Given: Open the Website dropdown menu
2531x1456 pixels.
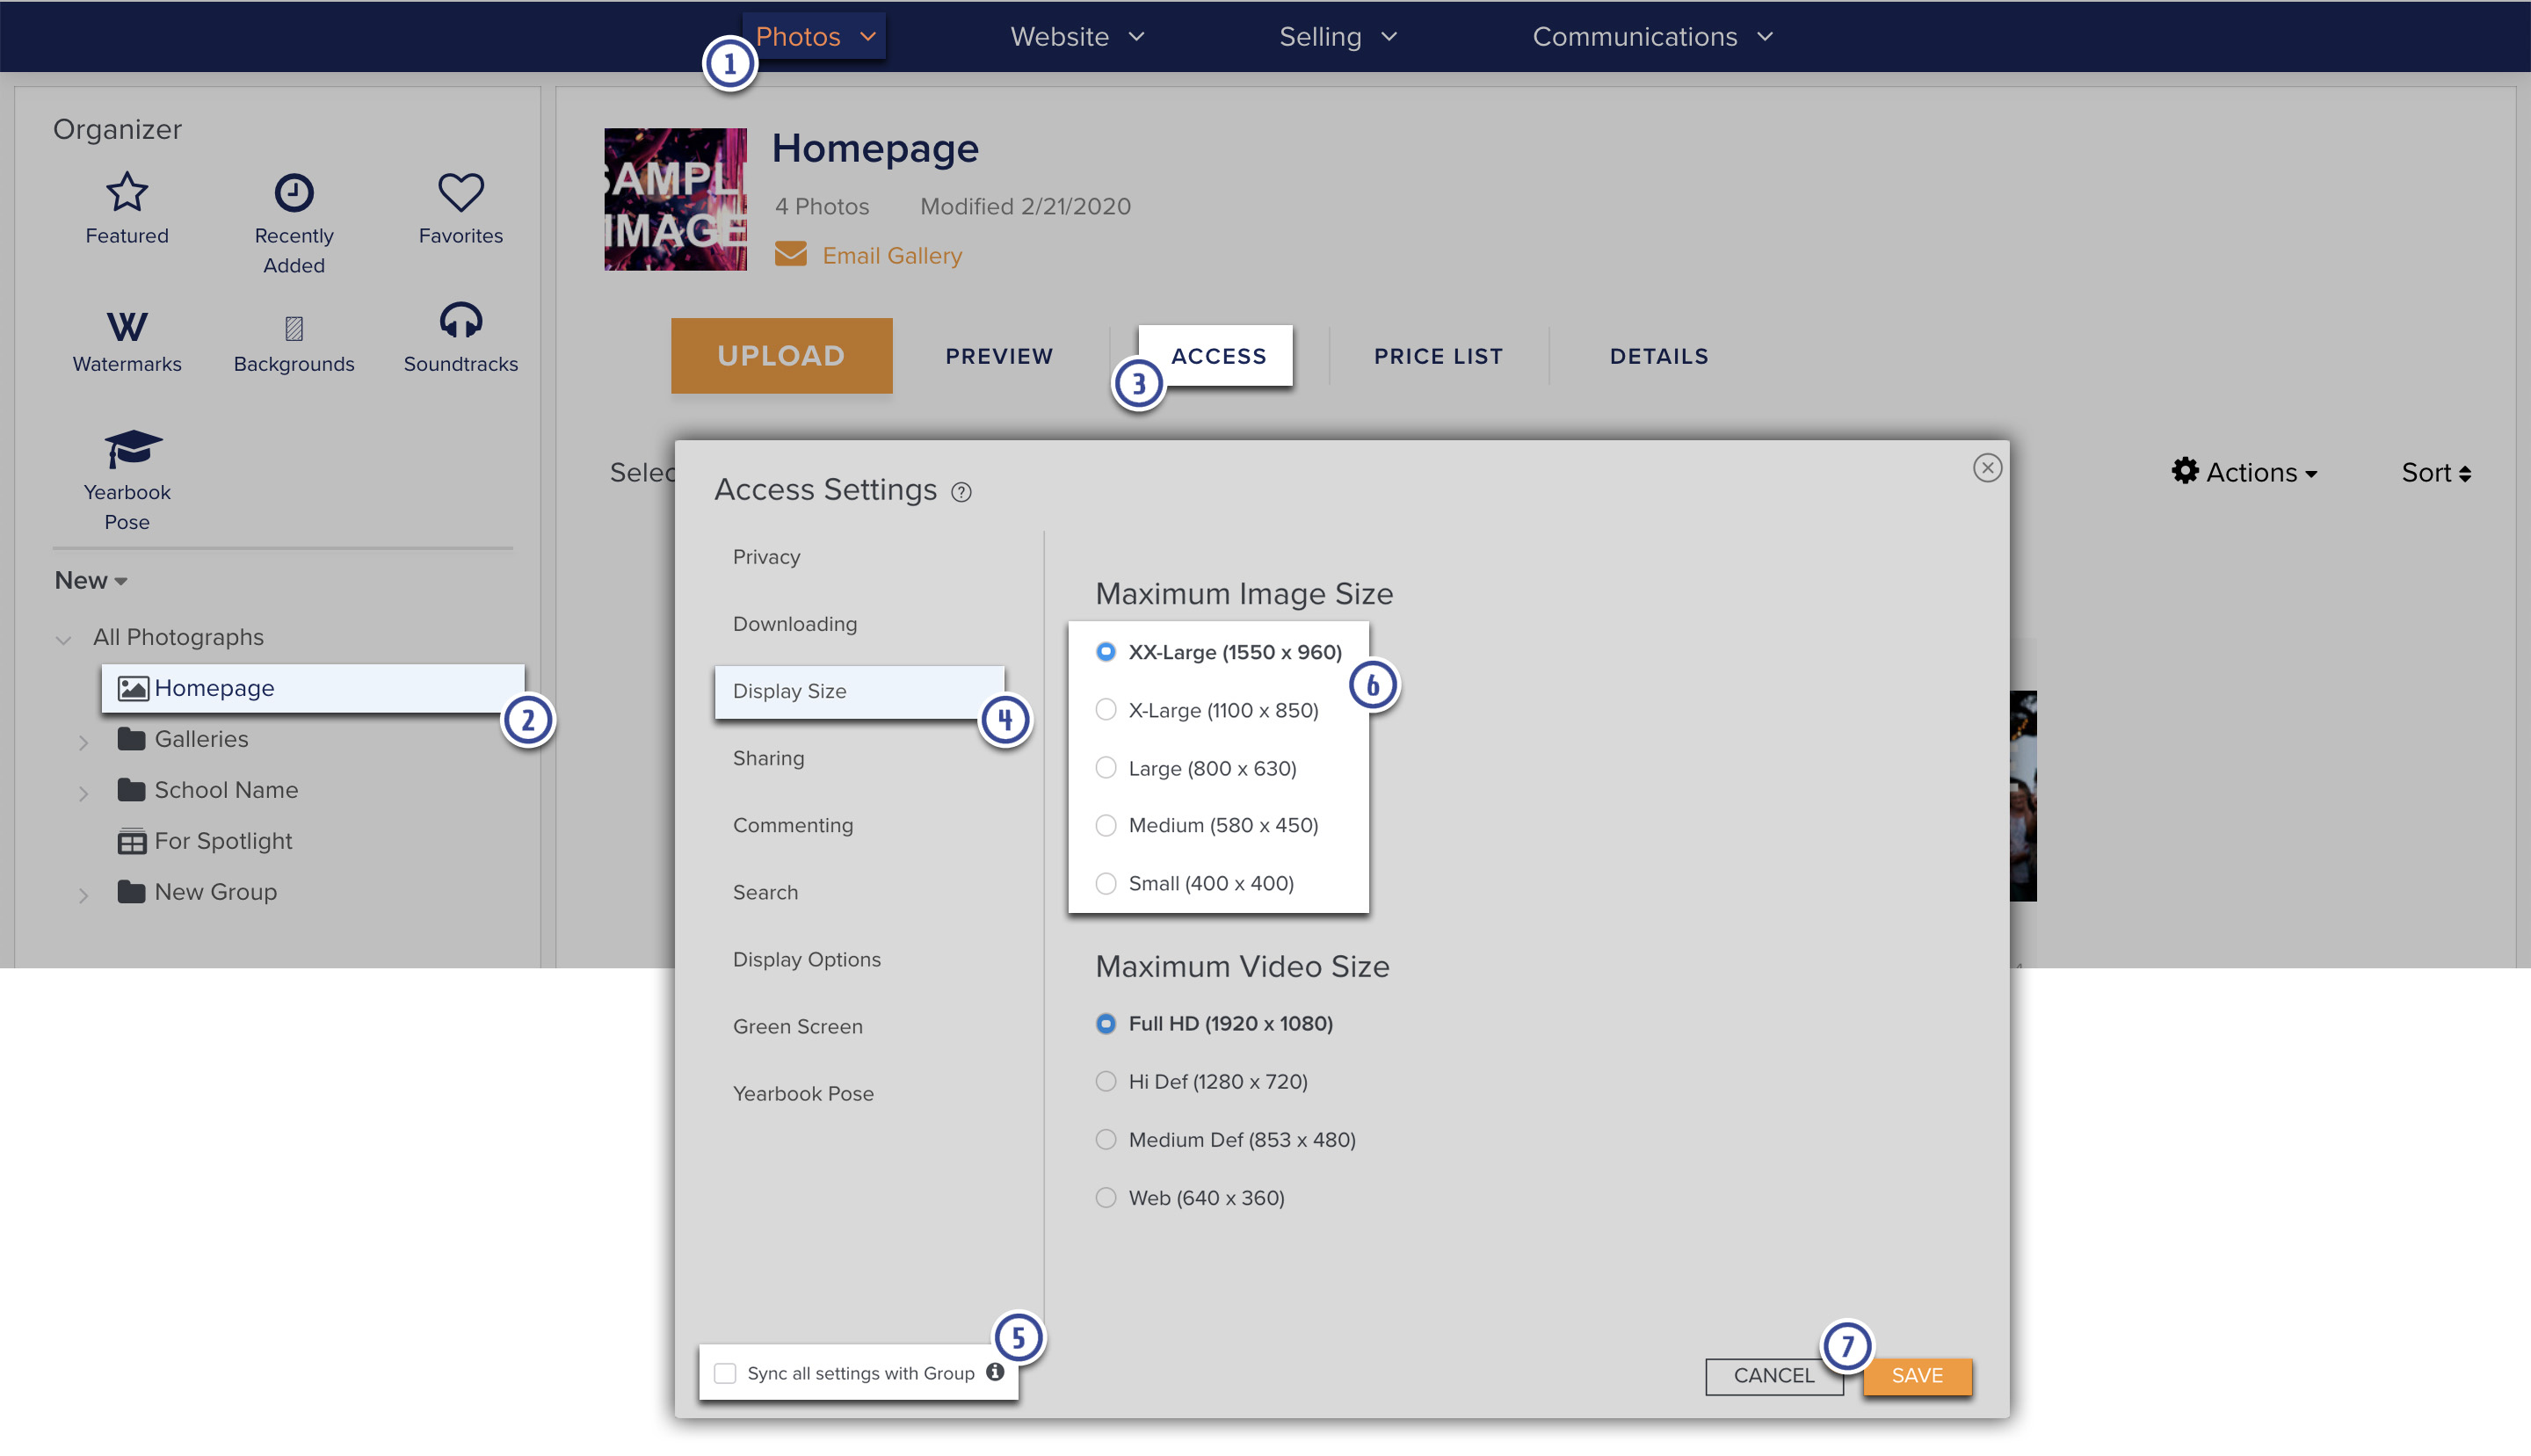Looking at the screenshot, I should [1076, 36].
